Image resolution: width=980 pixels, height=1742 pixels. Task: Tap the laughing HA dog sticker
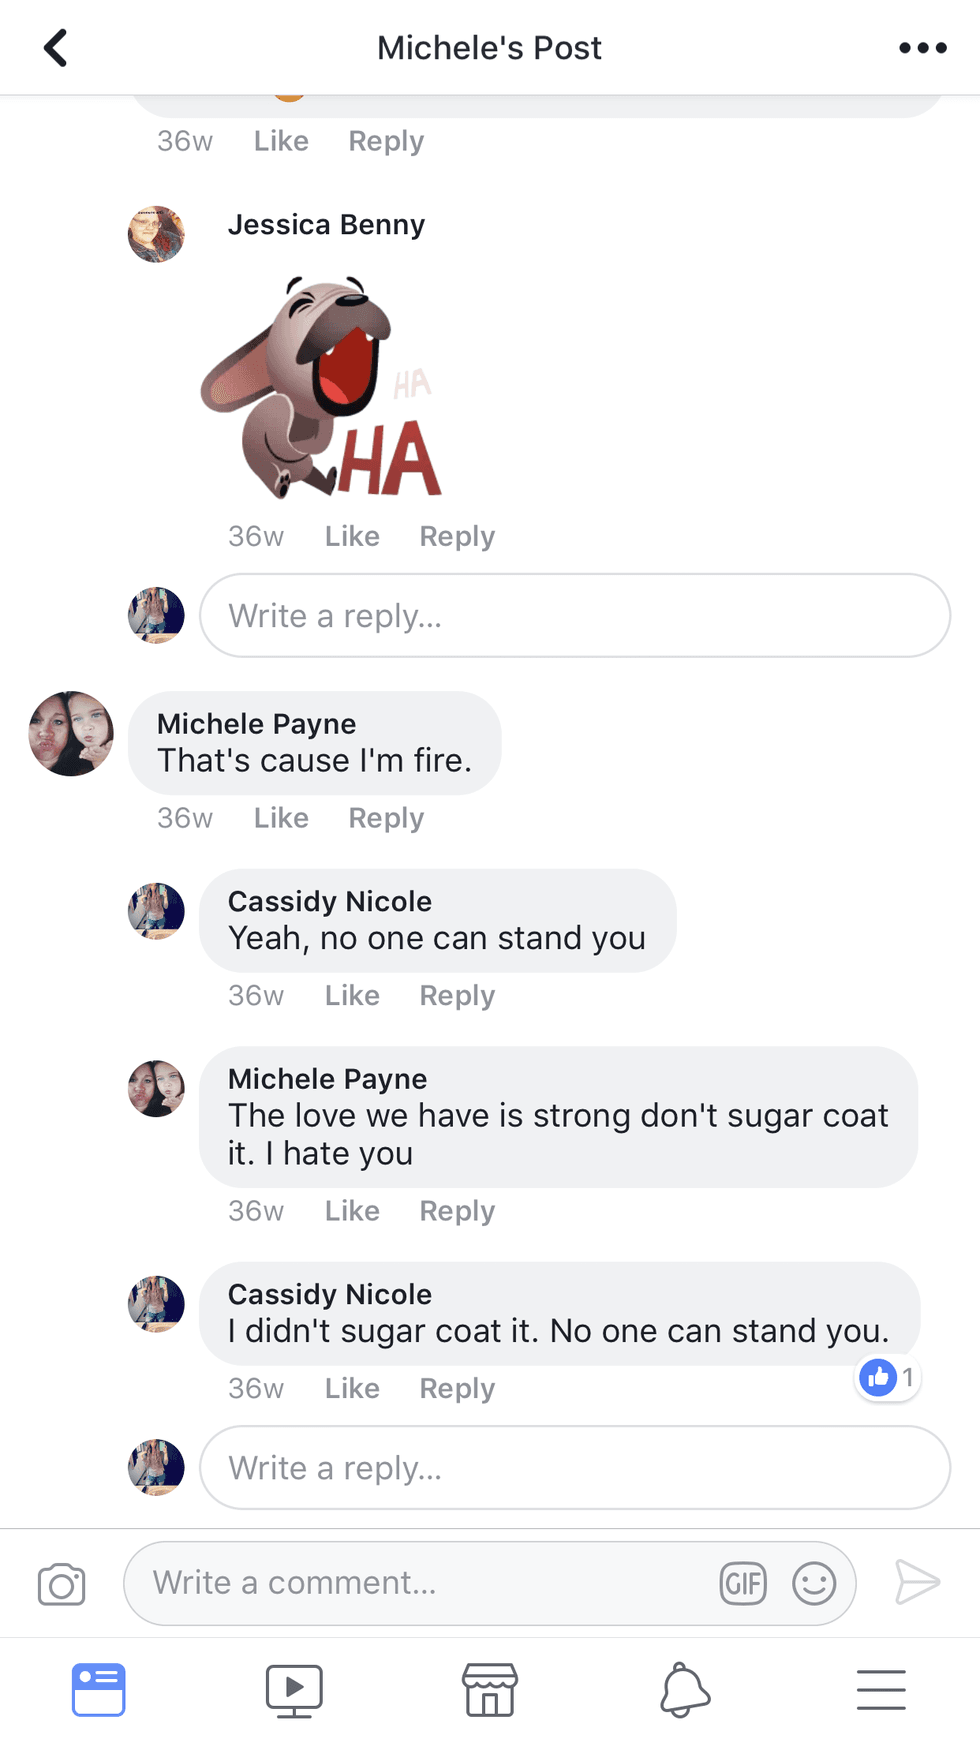click(320, 388)
